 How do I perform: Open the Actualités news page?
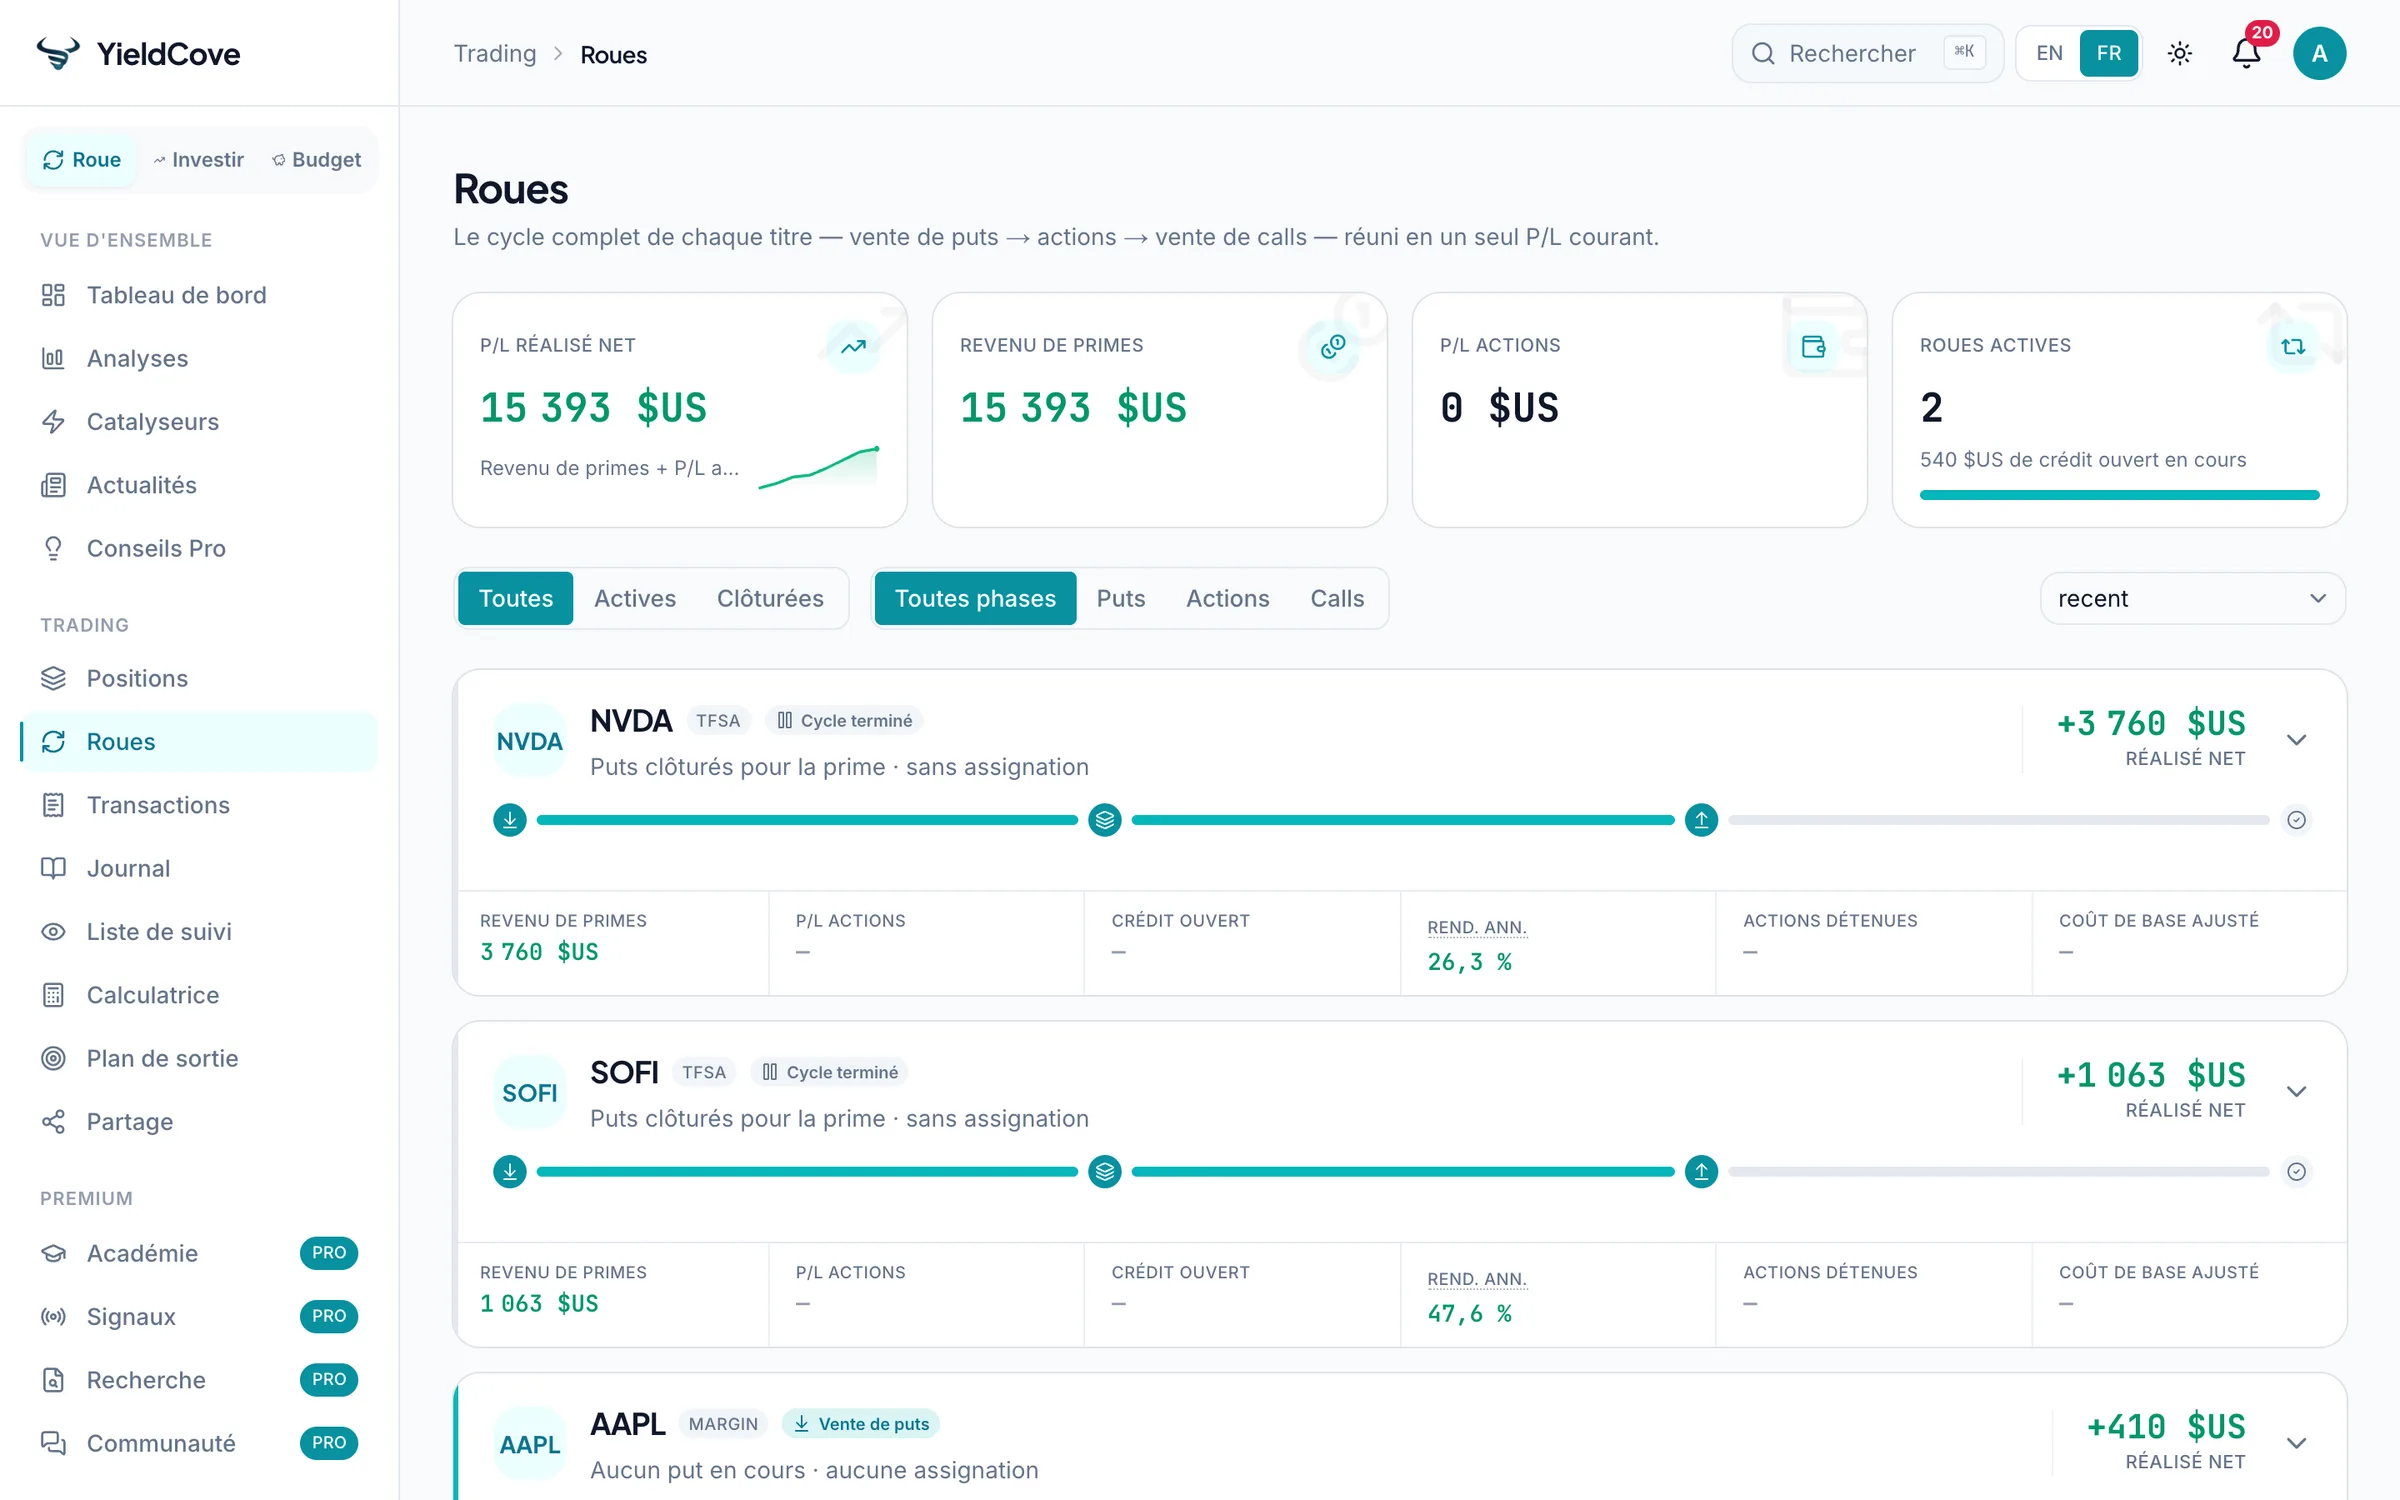tap(199, 485)
